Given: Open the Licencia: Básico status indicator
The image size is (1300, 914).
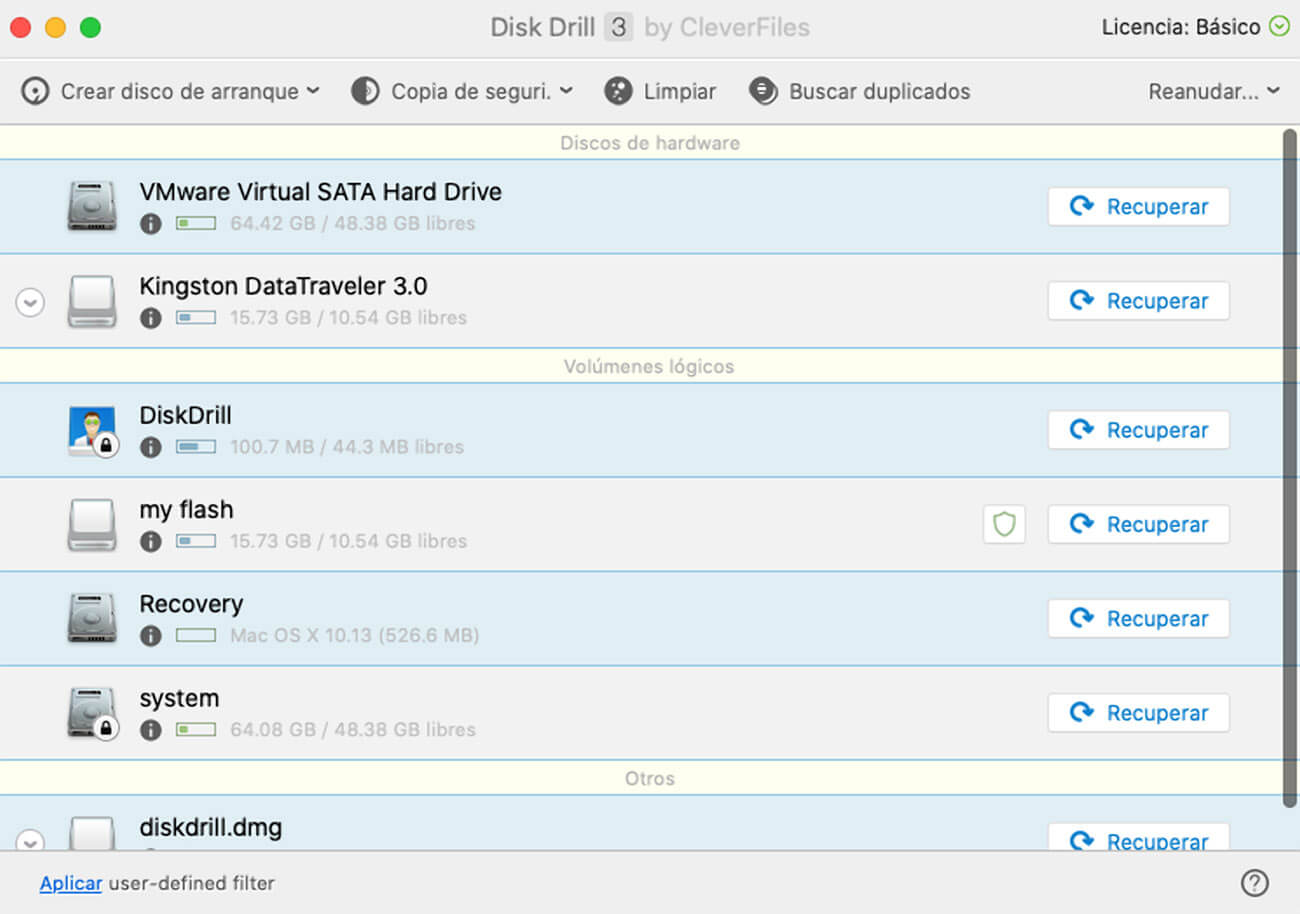Looking at the screenshot, I should (1195, 27).
